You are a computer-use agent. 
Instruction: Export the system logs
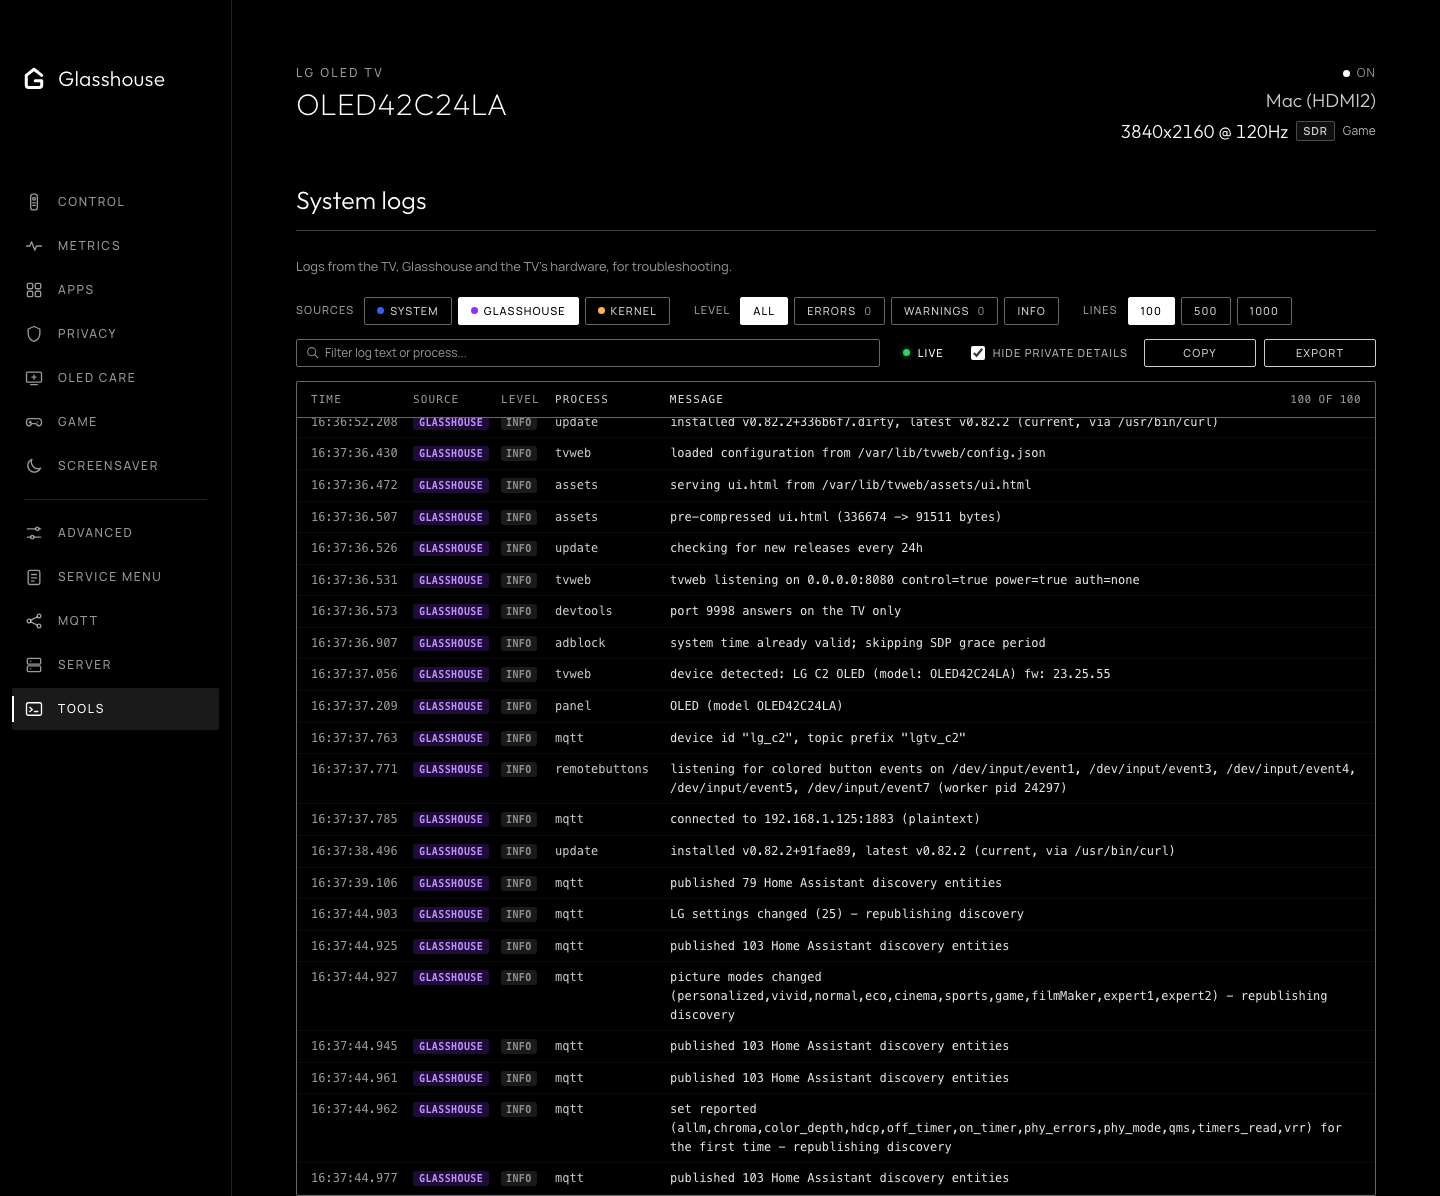click(1320, 353)
